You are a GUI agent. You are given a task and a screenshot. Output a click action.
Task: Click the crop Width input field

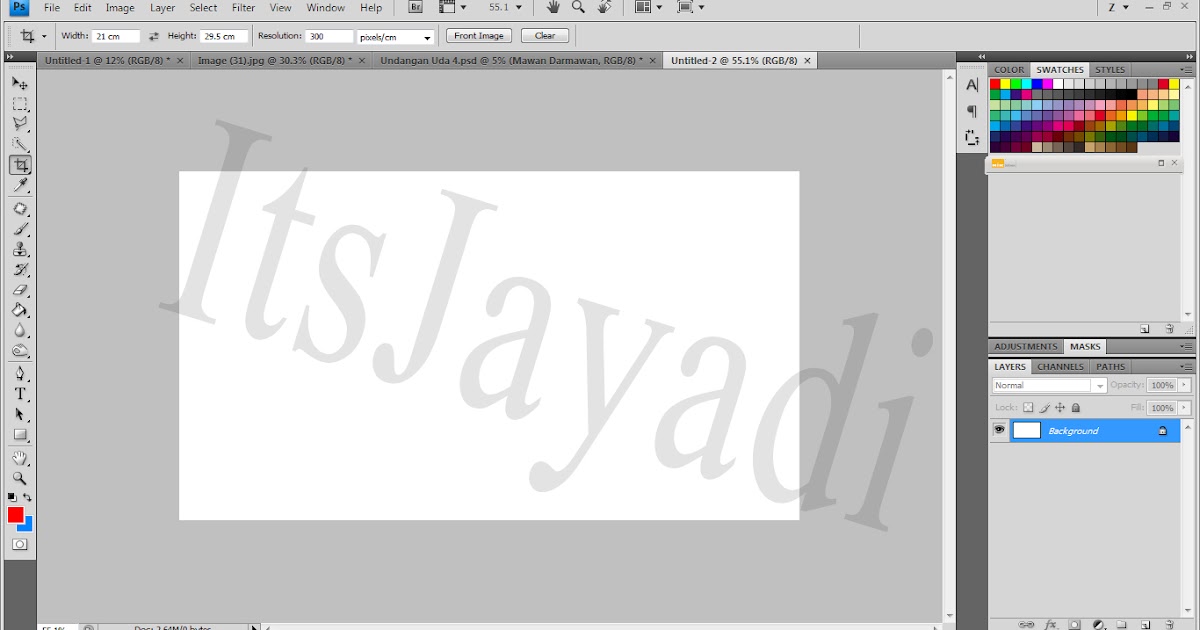(116, 36)
